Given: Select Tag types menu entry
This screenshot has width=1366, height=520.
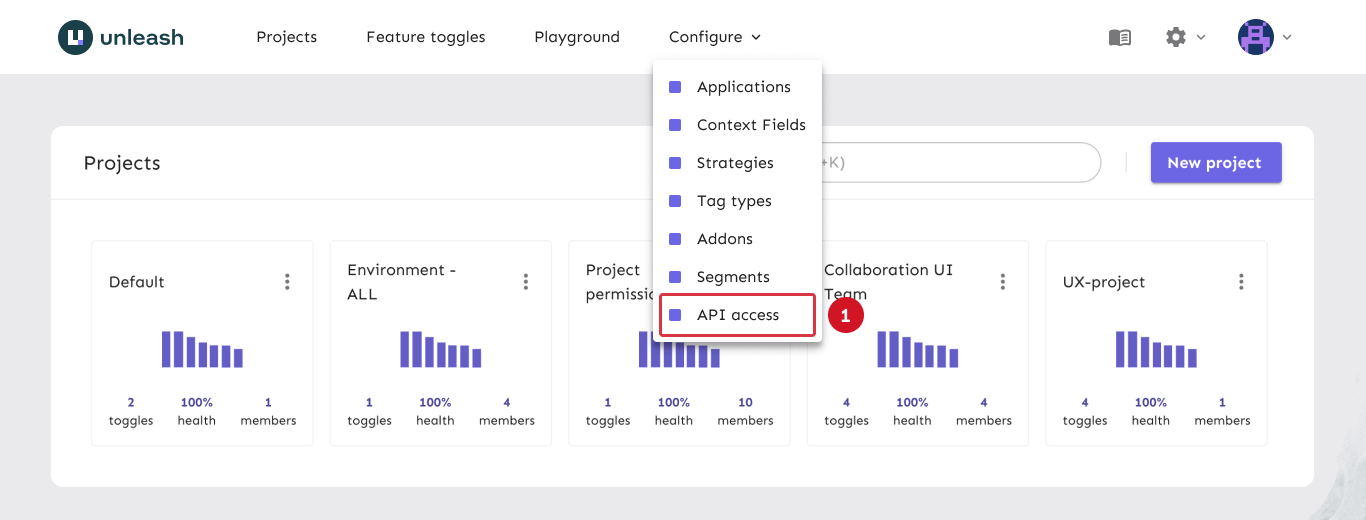Looking at the screenshot, I should point(734,201).
